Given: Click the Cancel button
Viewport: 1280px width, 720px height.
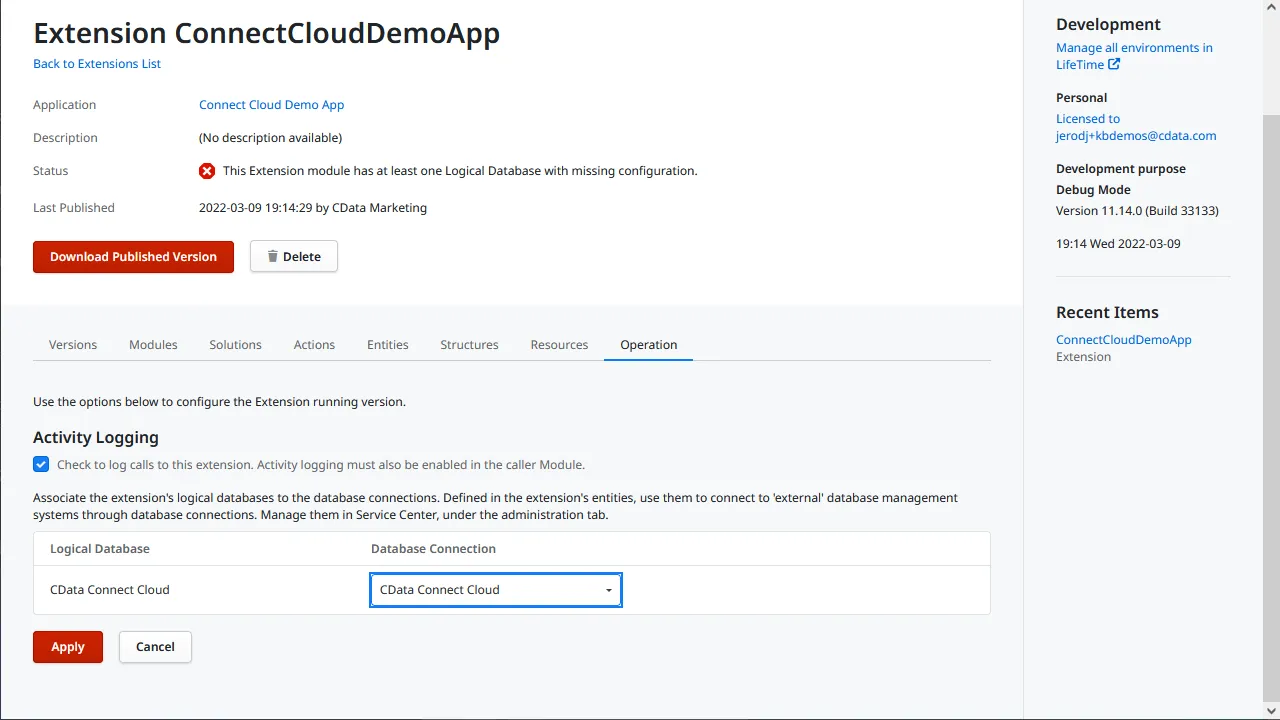Looking at the screenshot, I should pyautogui.click(x=155, y=647).
